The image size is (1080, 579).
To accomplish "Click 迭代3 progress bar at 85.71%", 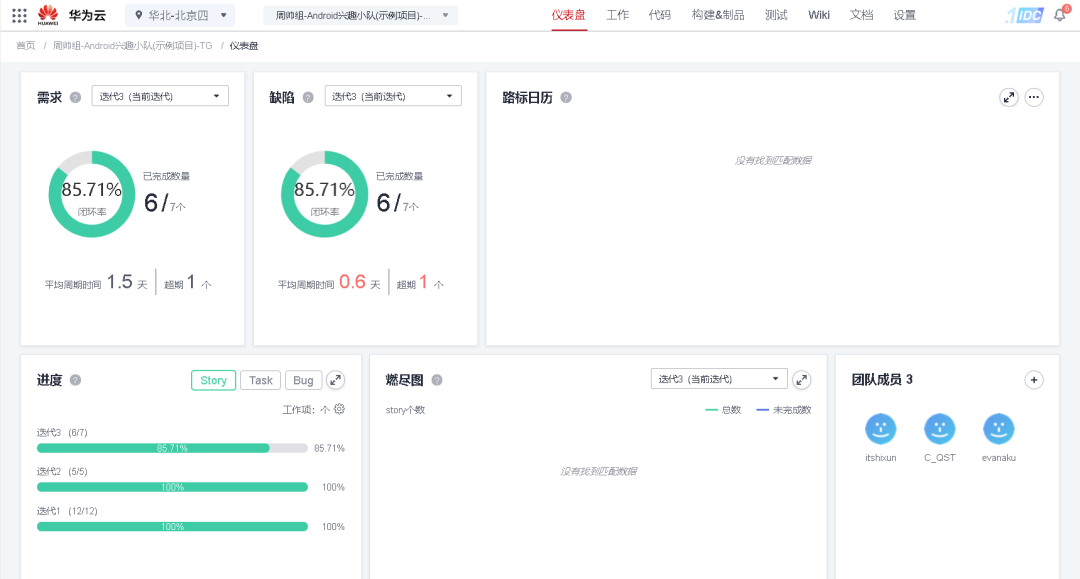I will point(172,448).
